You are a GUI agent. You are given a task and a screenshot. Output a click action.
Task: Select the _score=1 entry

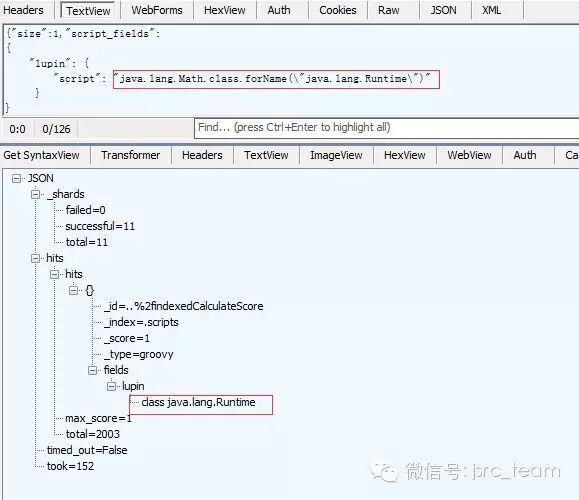127,338
